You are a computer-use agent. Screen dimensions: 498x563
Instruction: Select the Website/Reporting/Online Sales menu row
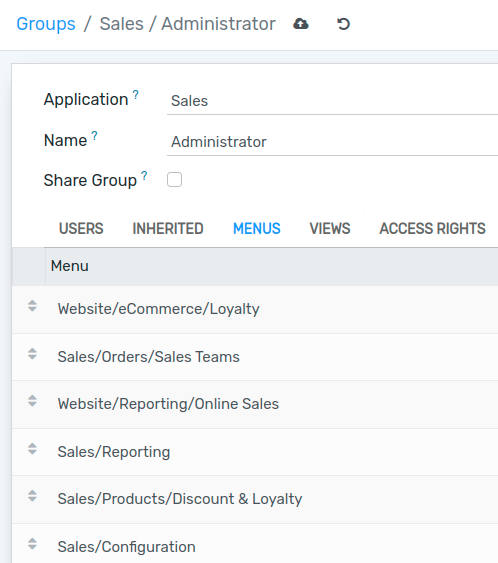click(x=255, y=404)
